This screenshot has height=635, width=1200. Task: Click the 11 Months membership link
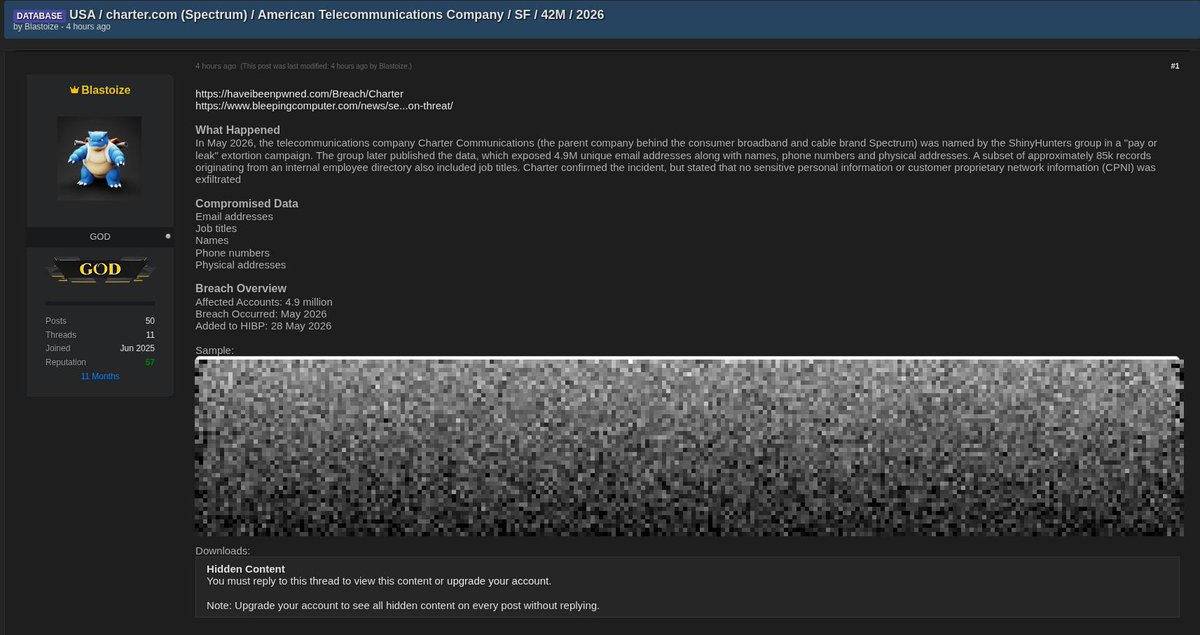click(x=100, y=376)
